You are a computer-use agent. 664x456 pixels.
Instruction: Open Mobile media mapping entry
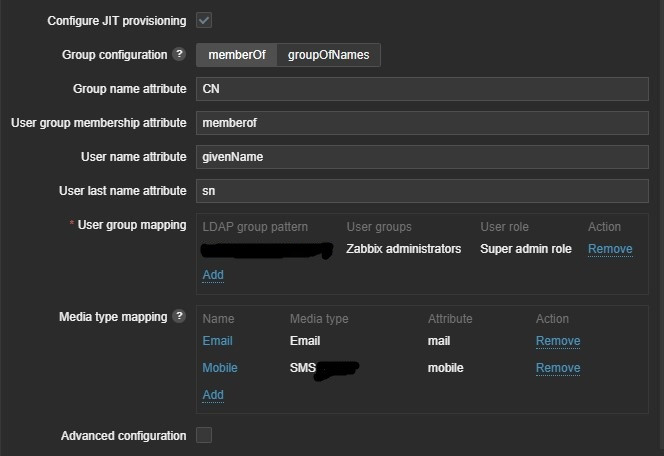[220, 368]
